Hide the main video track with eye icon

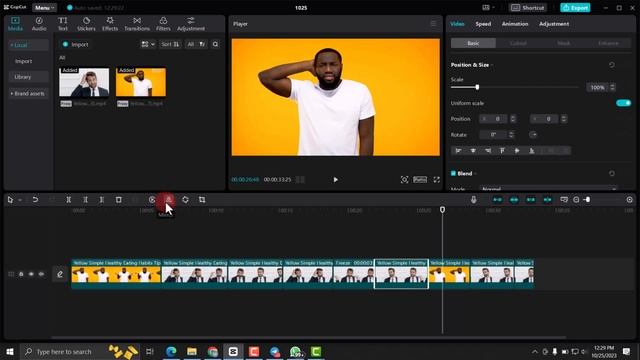31,274
